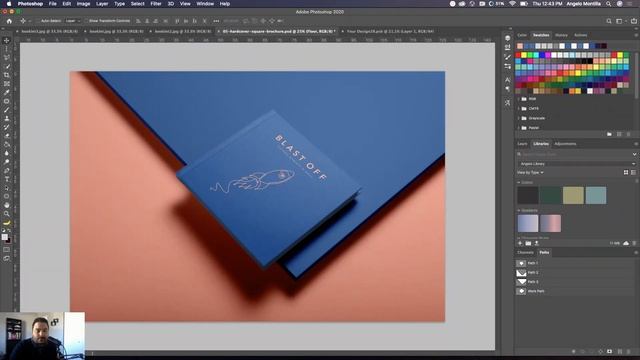Viewport: 640px width, 360px height.
Task: Select the Crop tool
Action: tap(7, 75)
